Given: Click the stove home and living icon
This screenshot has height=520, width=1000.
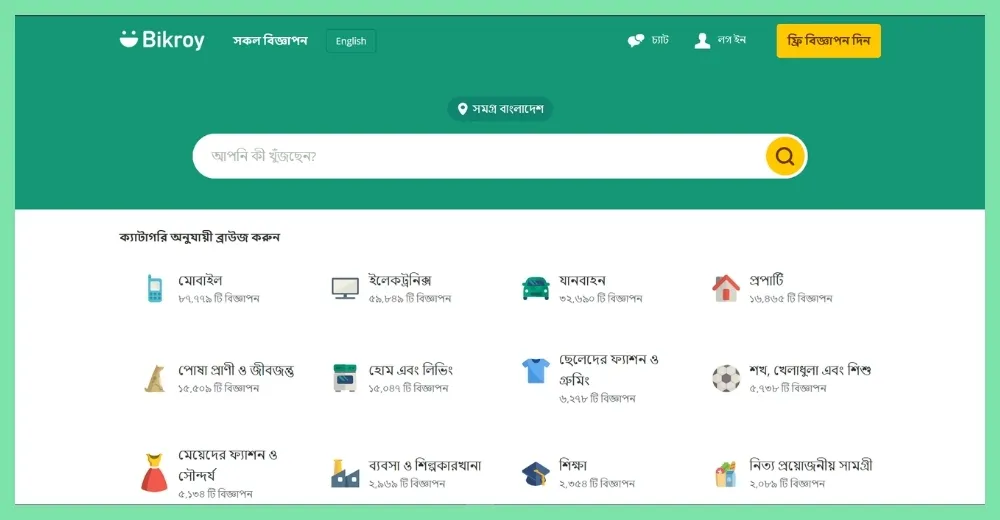Looking at the screenshot, I should tap(345, 378).
